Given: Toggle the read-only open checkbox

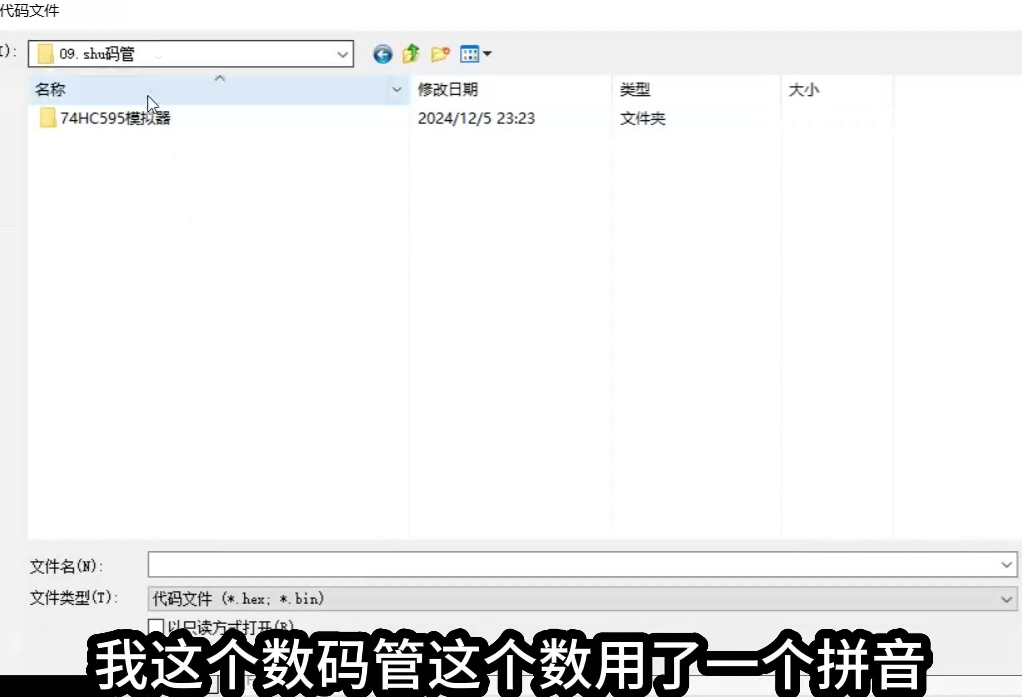Looking at the screenshot, I should click(156, 627).
